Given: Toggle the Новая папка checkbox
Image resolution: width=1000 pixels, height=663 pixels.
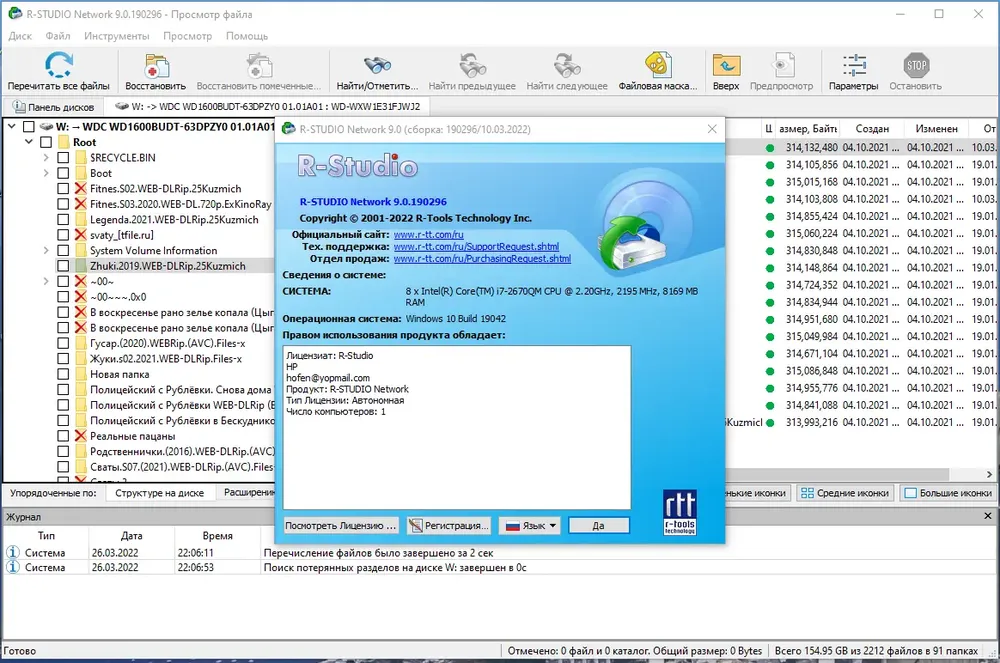Looking at the screenshot, I should pyautogui.click(x=63, y=374).
